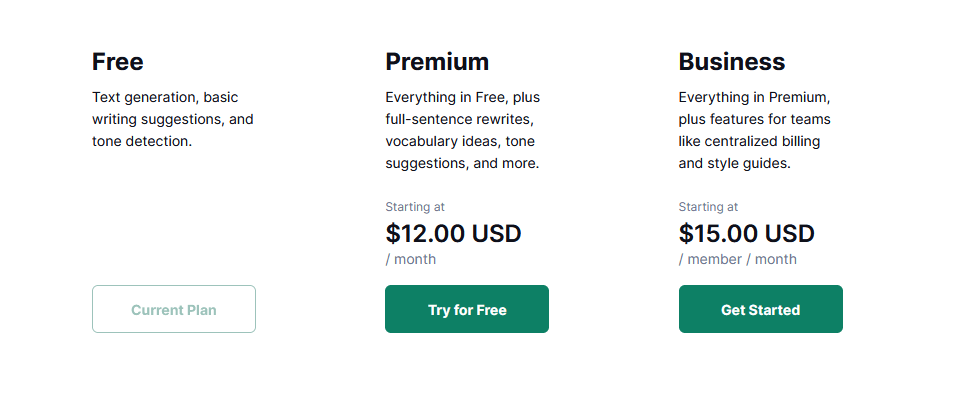Image resolution: width=957 pixels, height=394 pixels.
Task: Click the "/ member / month" billing label
Action: [738, 259]
